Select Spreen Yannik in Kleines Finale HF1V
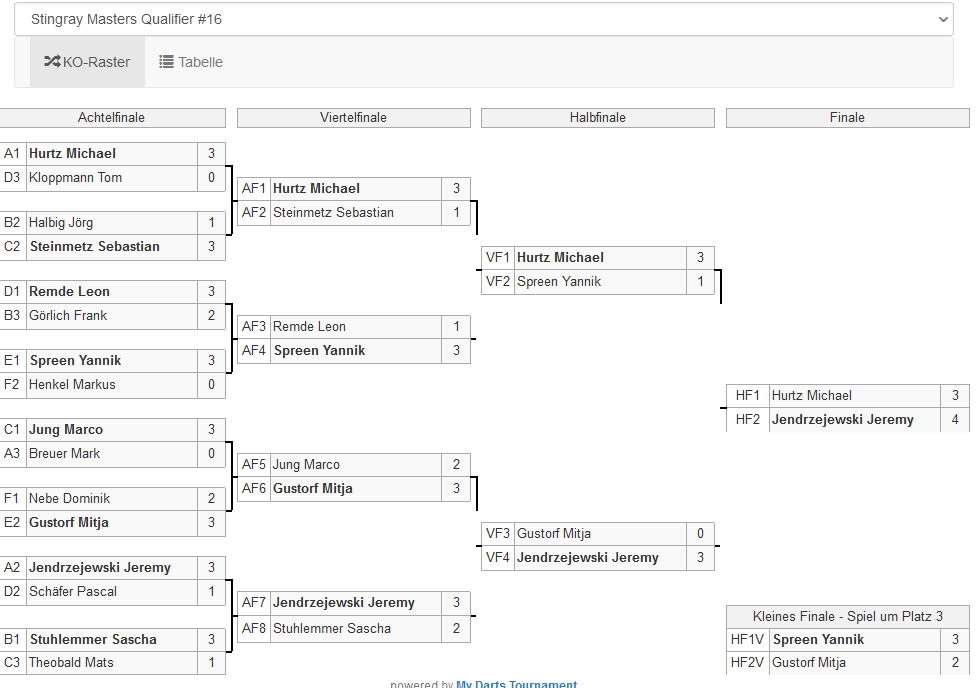This screenshot has height=688, width=978. 818,640
